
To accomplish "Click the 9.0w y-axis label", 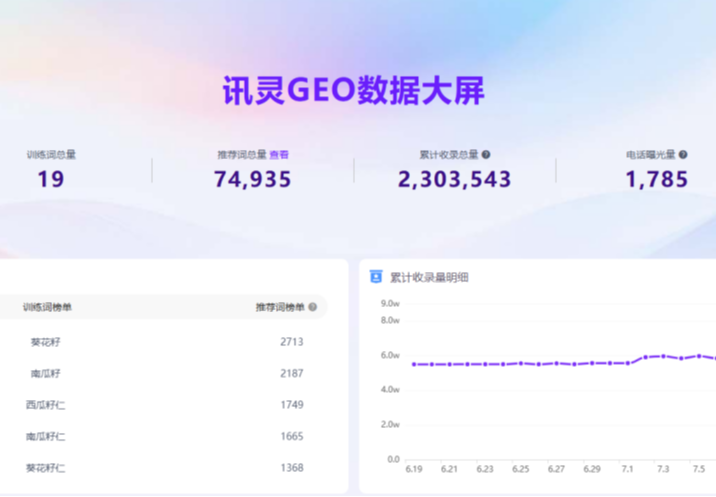I will pos(390,303).
